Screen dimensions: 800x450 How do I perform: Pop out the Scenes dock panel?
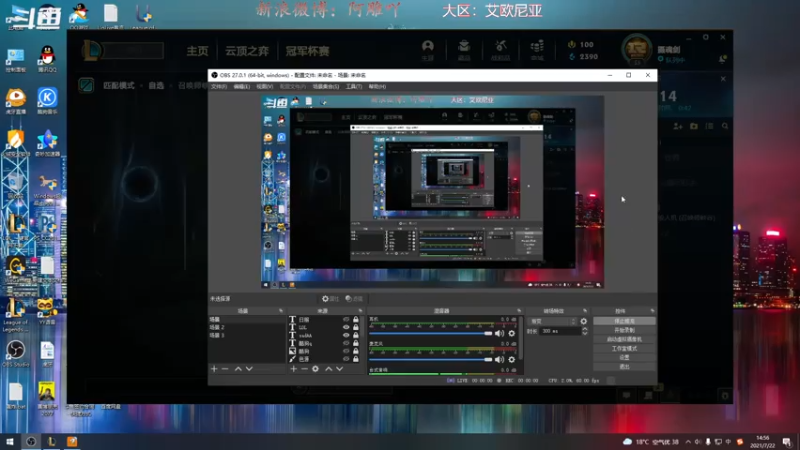point(281,311)
